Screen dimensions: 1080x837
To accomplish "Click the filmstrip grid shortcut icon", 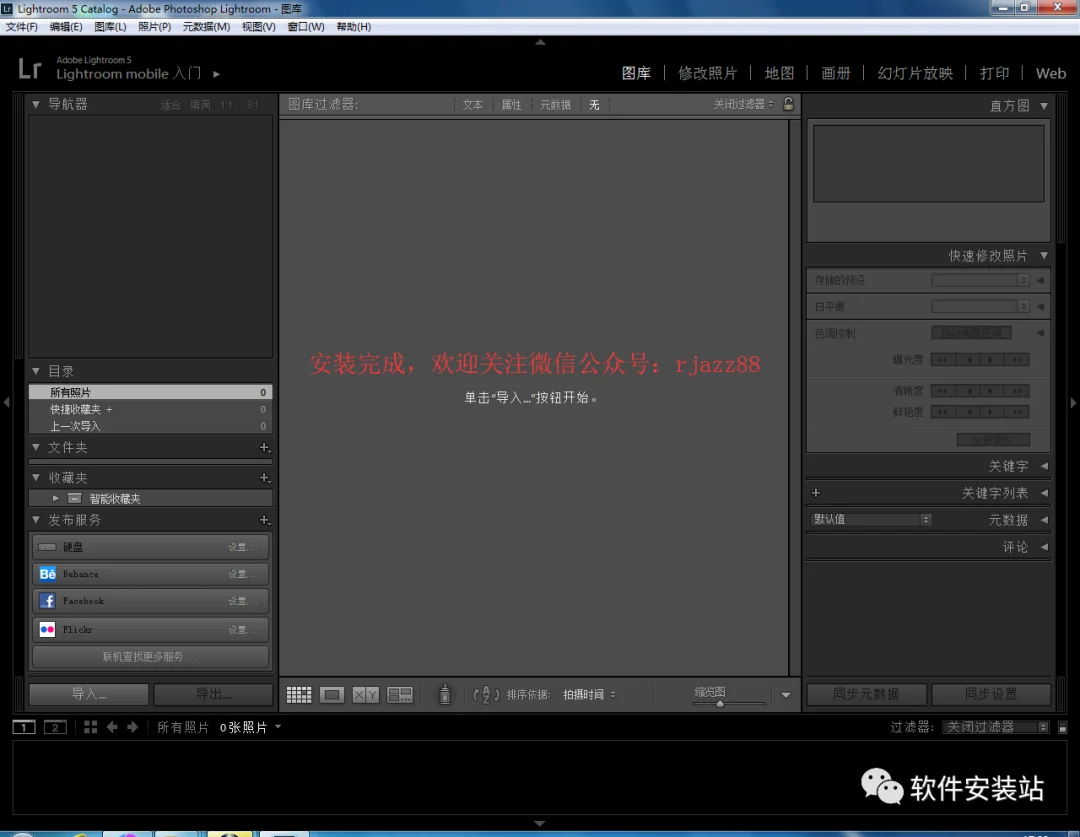I will 90,727.
